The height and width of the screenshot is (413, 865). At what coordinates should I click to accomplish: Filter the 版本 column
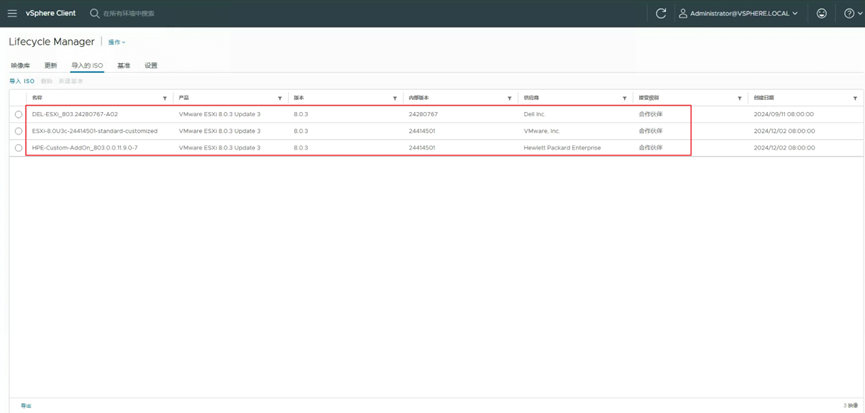395,98
